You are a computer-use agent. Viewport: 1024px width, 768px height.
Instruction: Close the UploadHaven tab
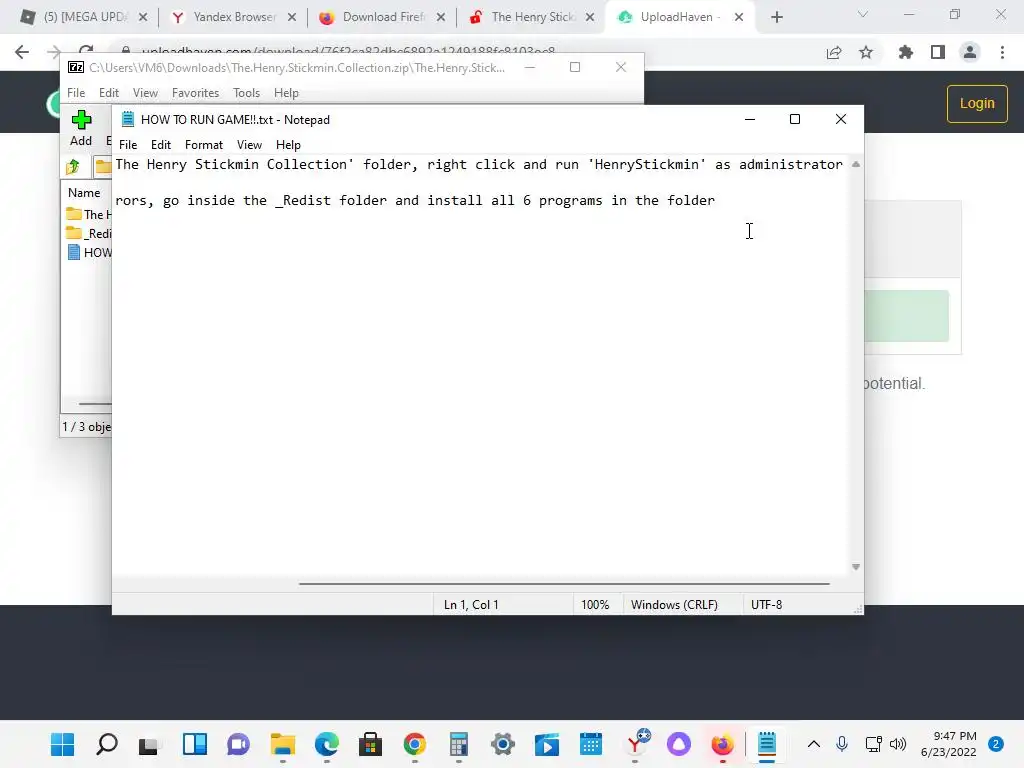coord(739,17)
